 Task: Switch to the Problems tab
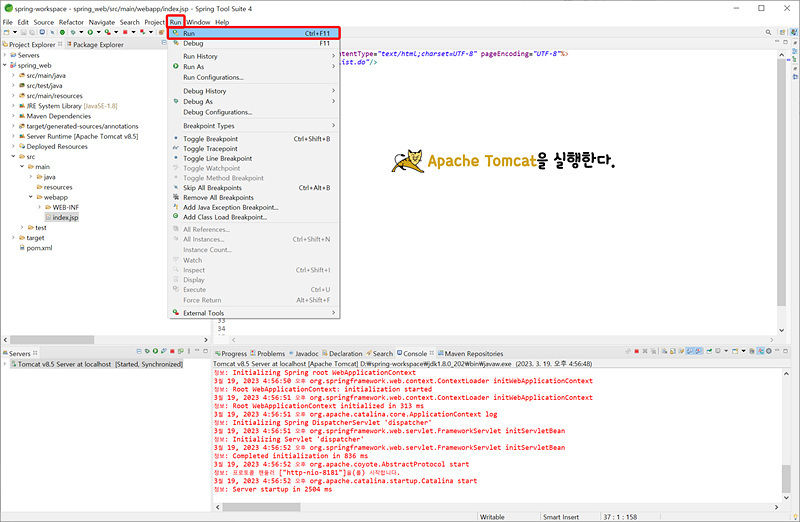click(x=268, y=354)
